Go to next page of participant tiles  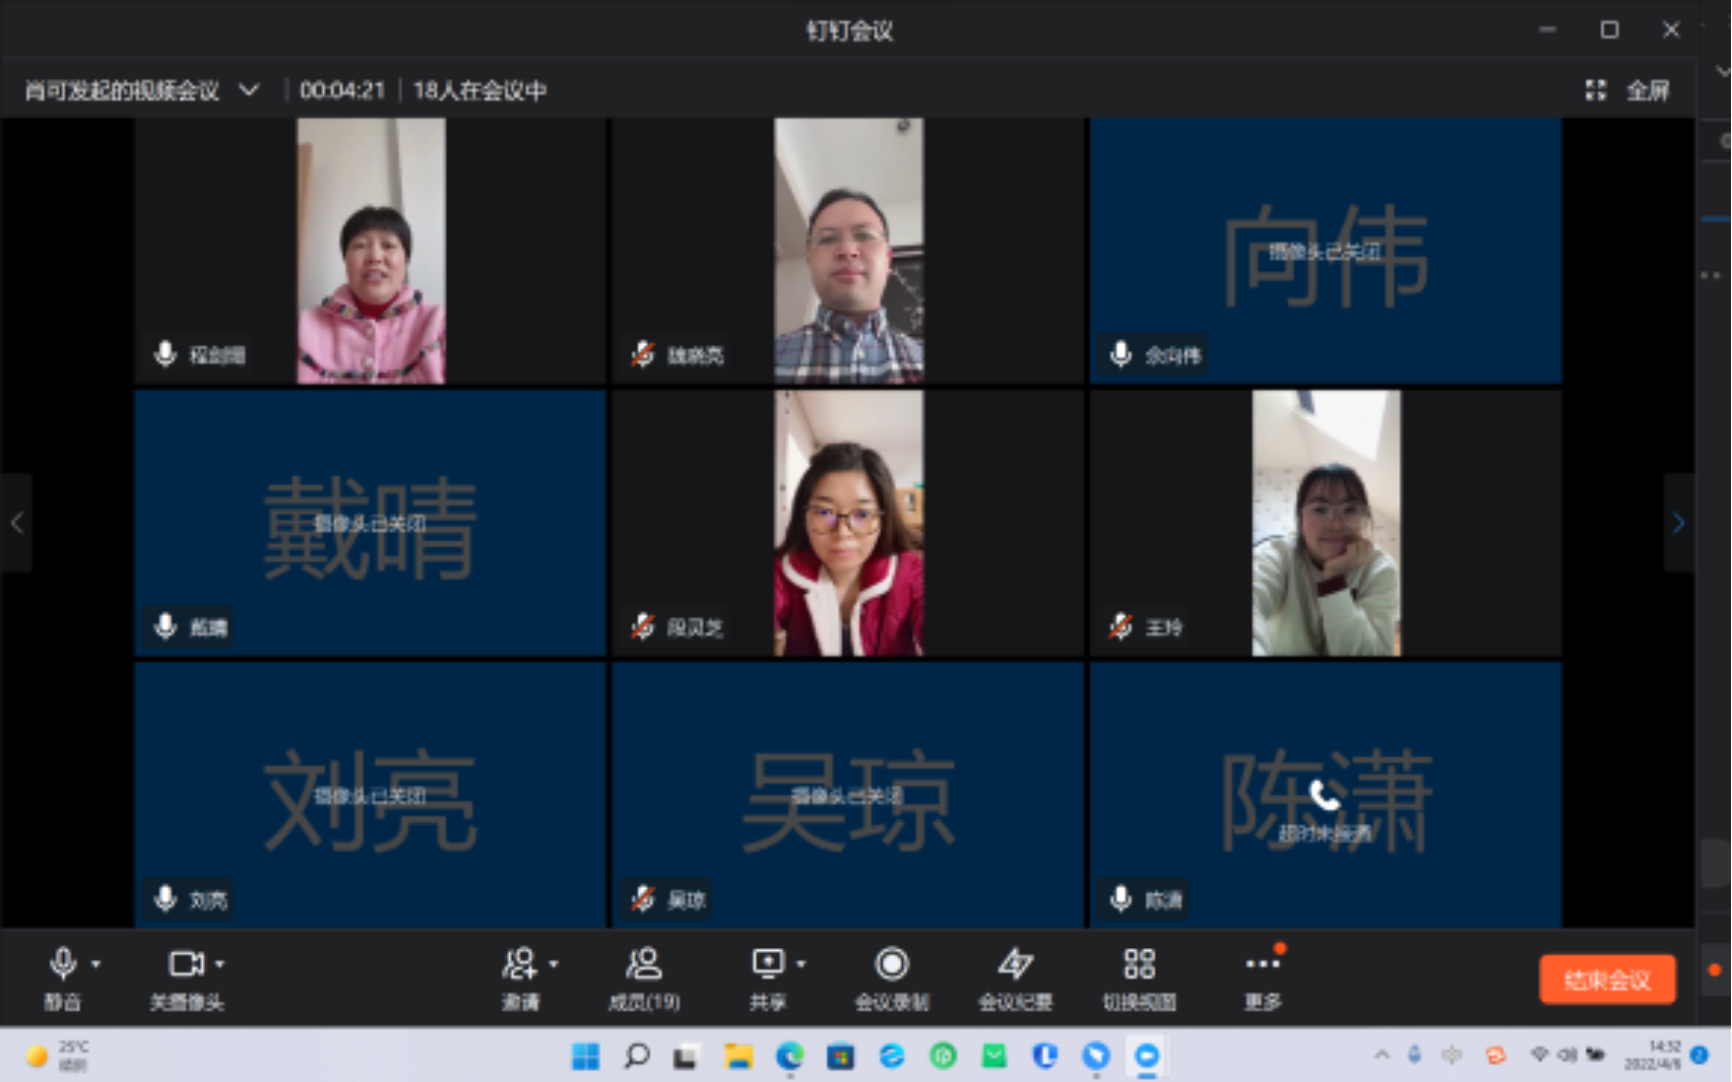click(x=1678, y=522)
